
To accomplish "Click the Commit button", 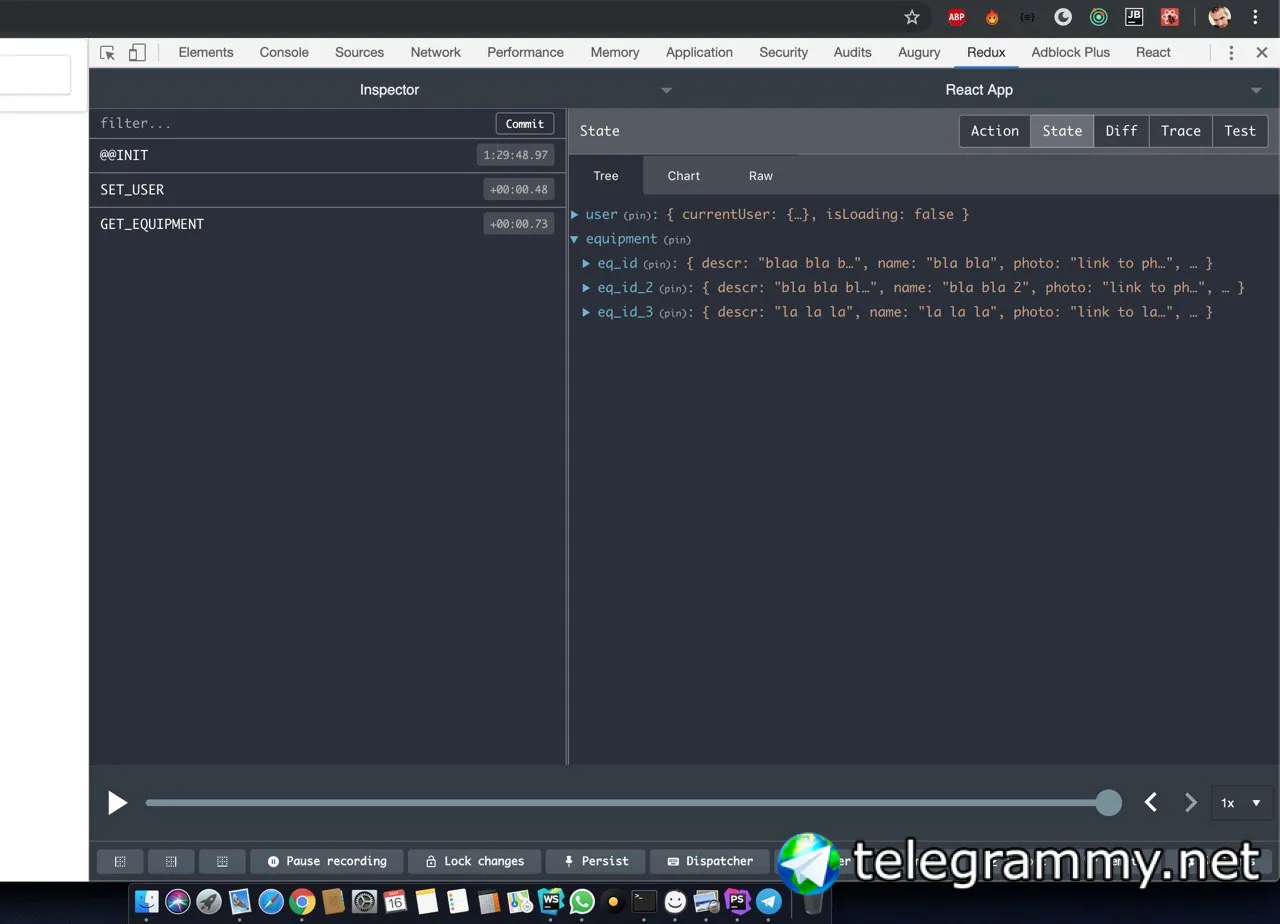I will (x=525, y=124).
